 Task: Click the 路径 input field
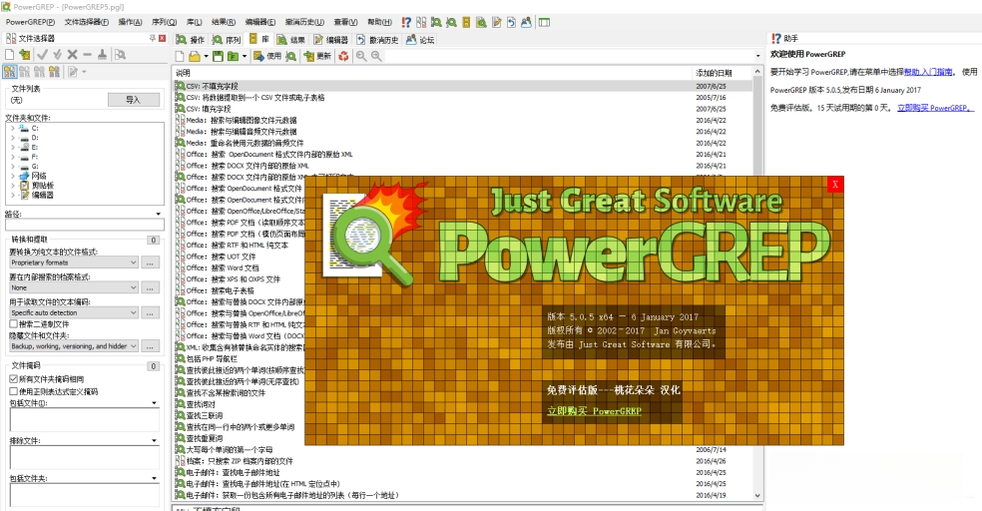point(85,224)
